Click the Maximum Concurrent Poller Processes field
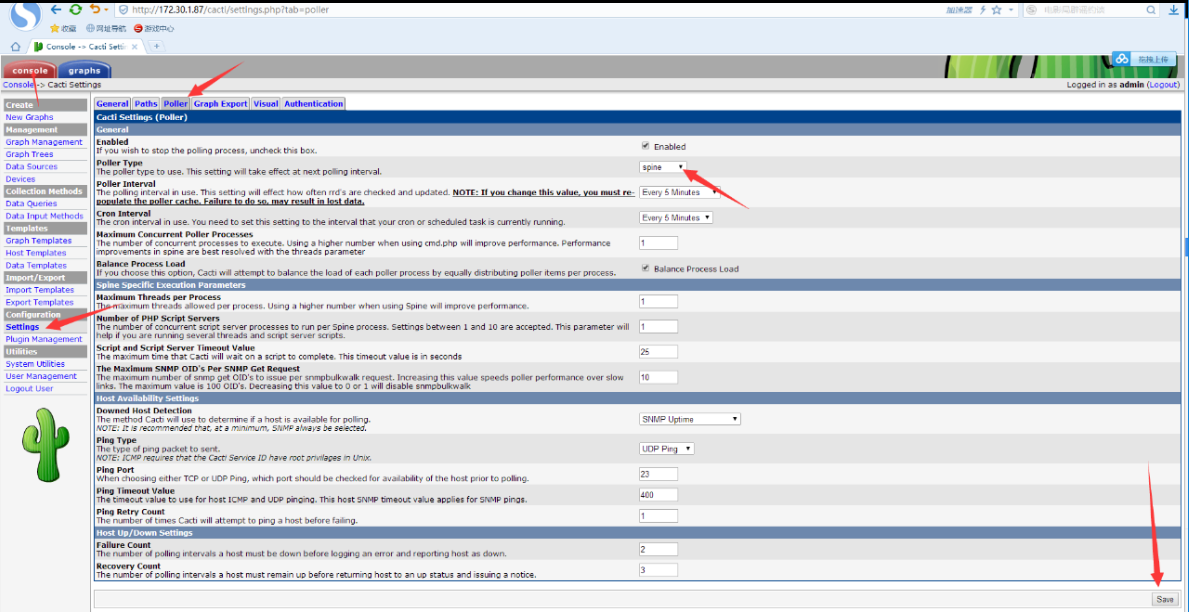Viewport: 1189px width, 612px height. (658, 243)
